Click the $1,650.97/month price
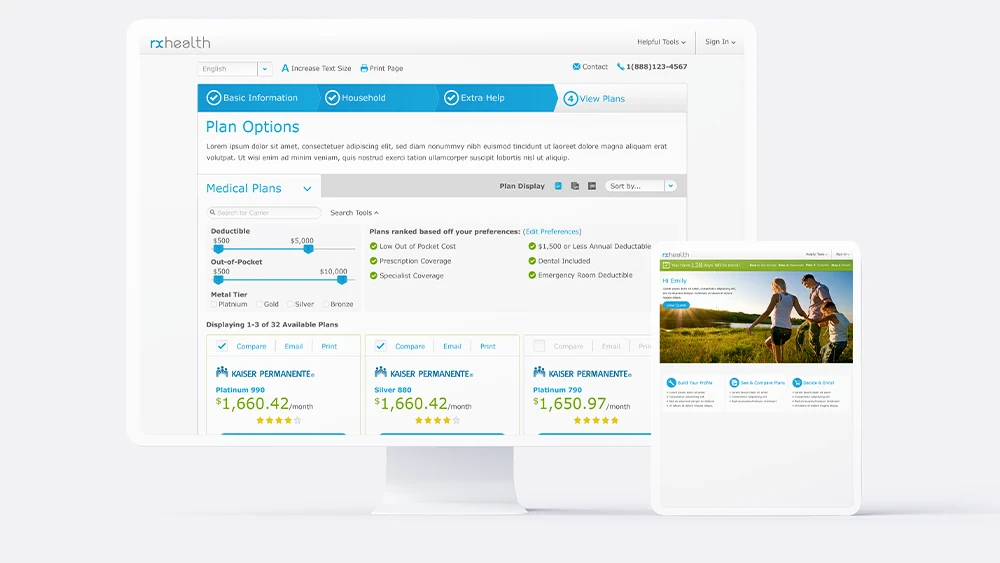Image resolution: width=1000 pixels, height=563 pixels. [582, 404]
